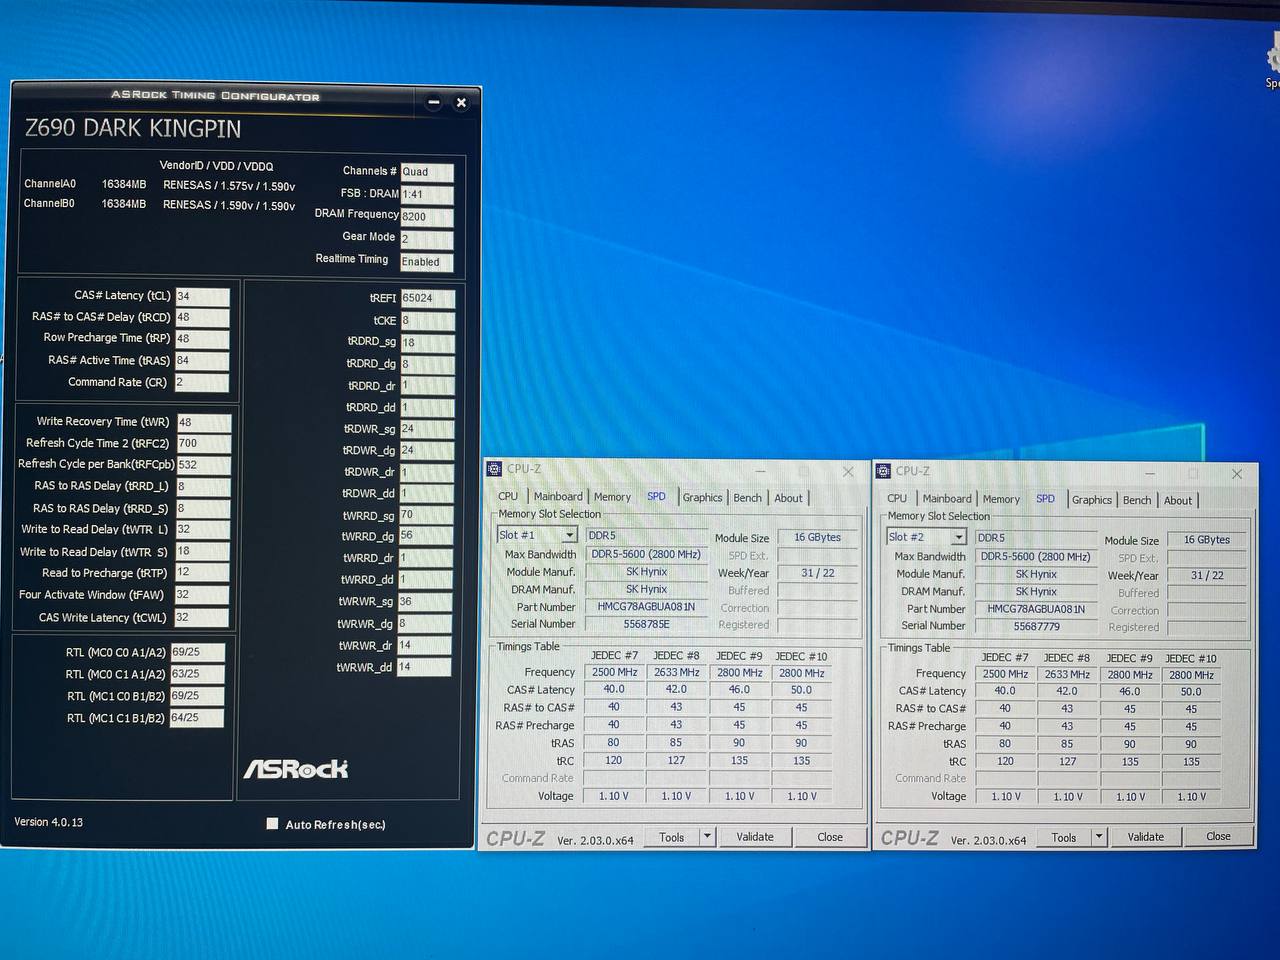1280x960 pixels.
Task: Click the Version 4.0.13 label
Action: 49,822
